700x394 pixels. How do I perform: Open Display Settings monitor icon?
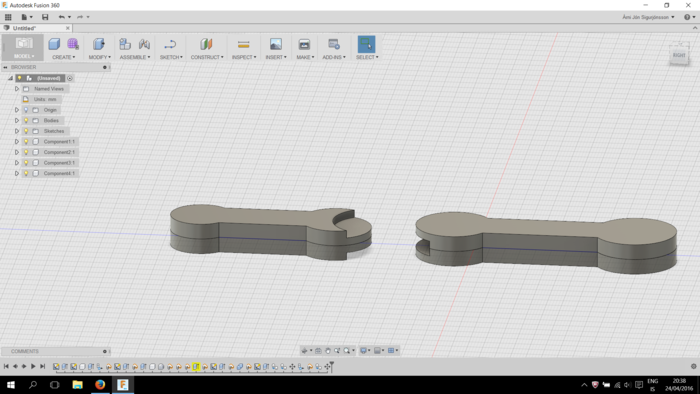(x=363, y=351)
